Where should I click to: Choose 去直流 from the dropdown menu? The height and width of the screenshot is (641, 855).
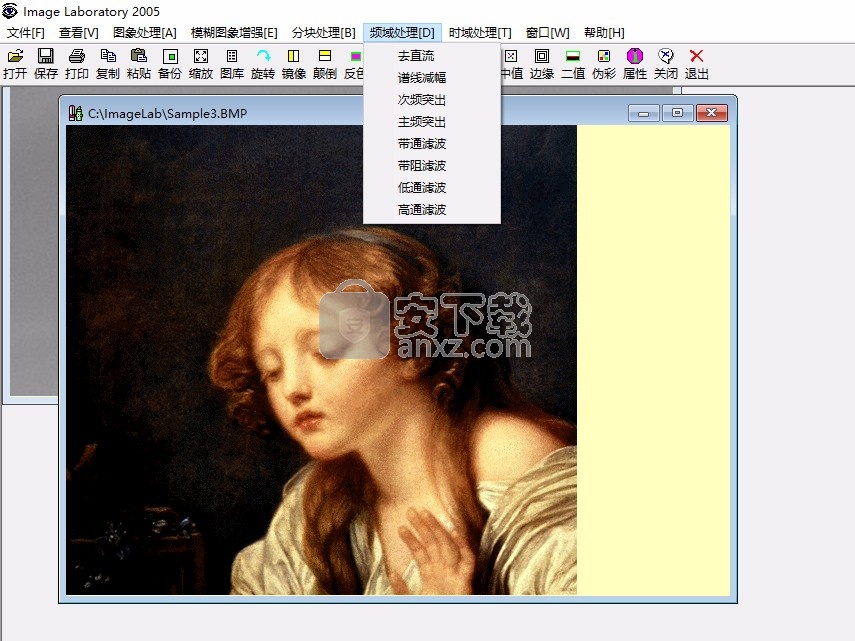432,56
